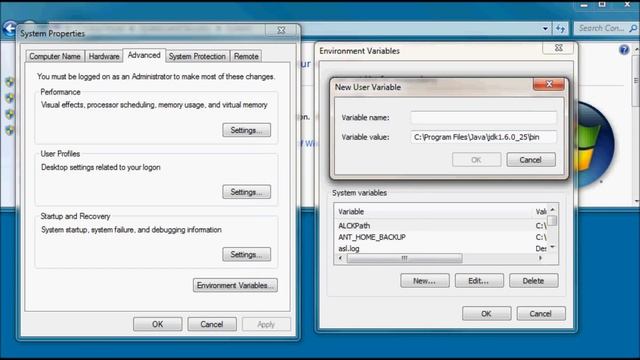Click Delete under System variables
Screen dimensions: 640x360
pos(533,281)
